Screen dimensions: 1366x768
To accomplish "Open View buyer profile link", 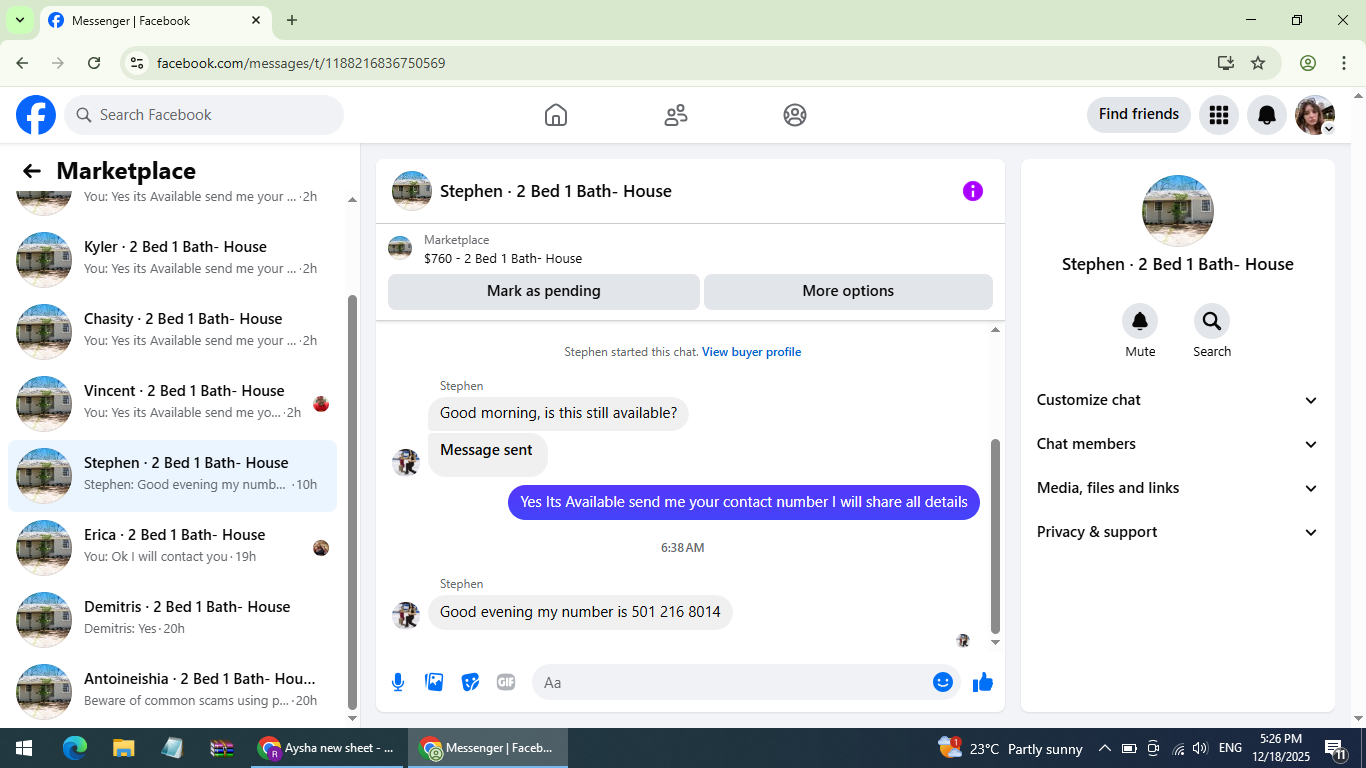I will point(751,352).
